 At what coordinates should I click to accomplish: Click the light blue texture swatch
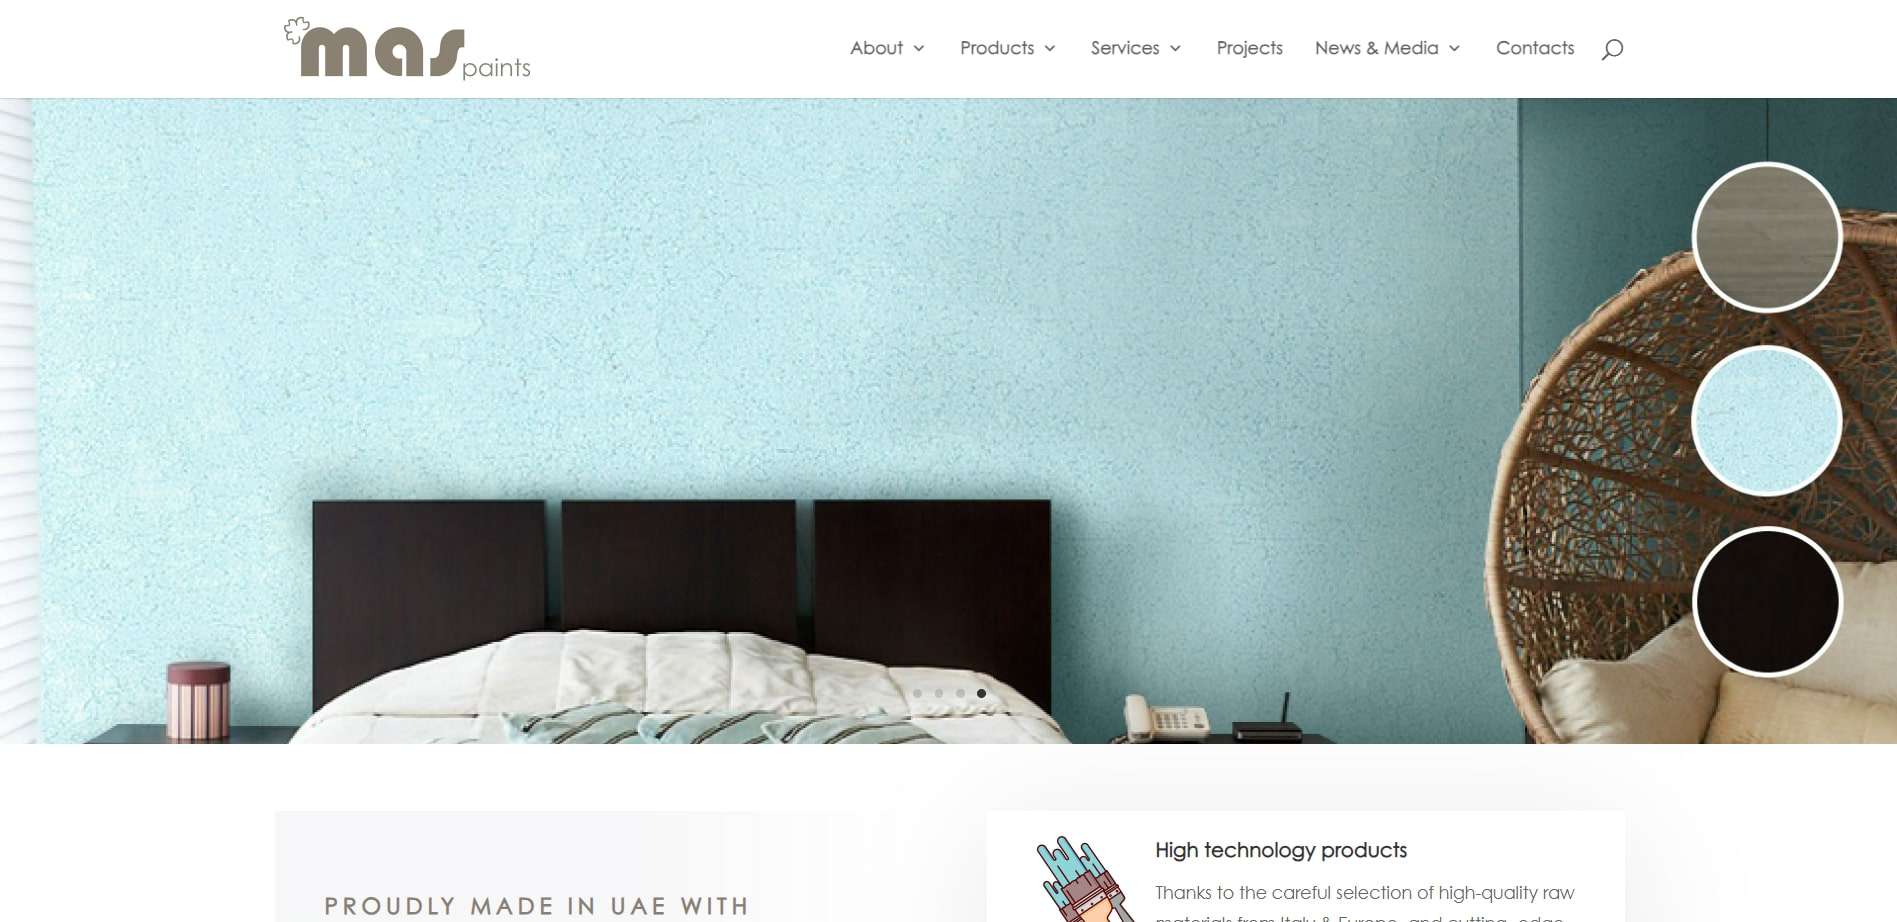[x=1767, y=421]
